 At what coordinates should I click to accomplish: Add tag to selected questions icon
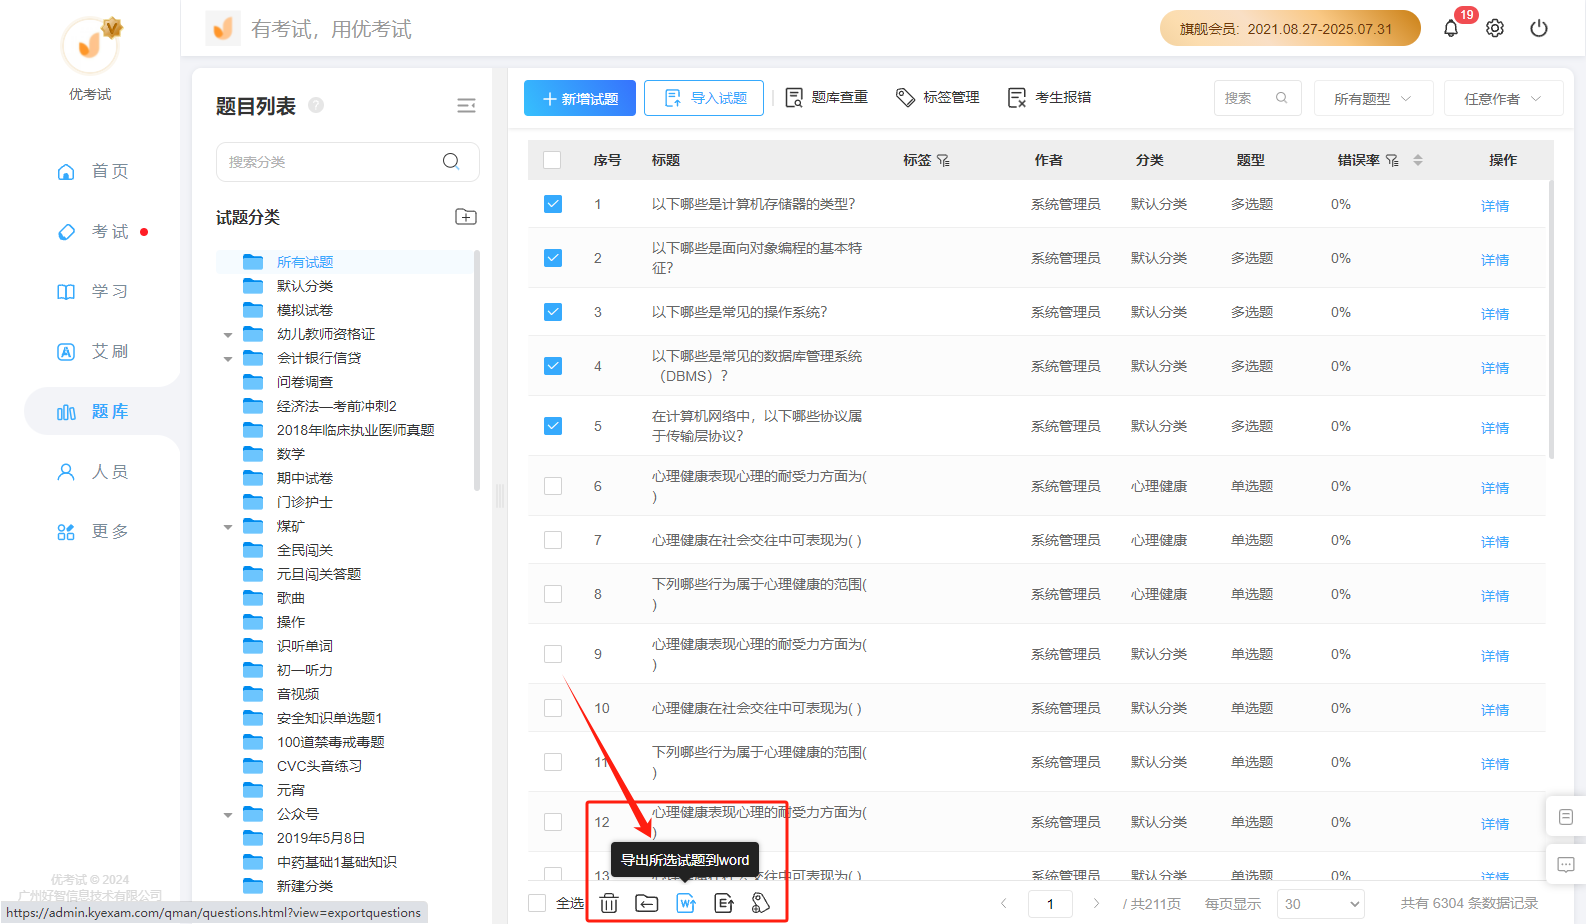[761, 903]
